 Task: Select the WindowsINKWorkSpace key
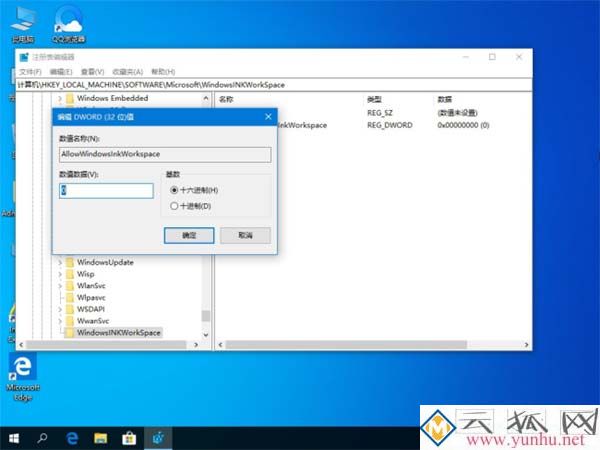click(119, 333)
